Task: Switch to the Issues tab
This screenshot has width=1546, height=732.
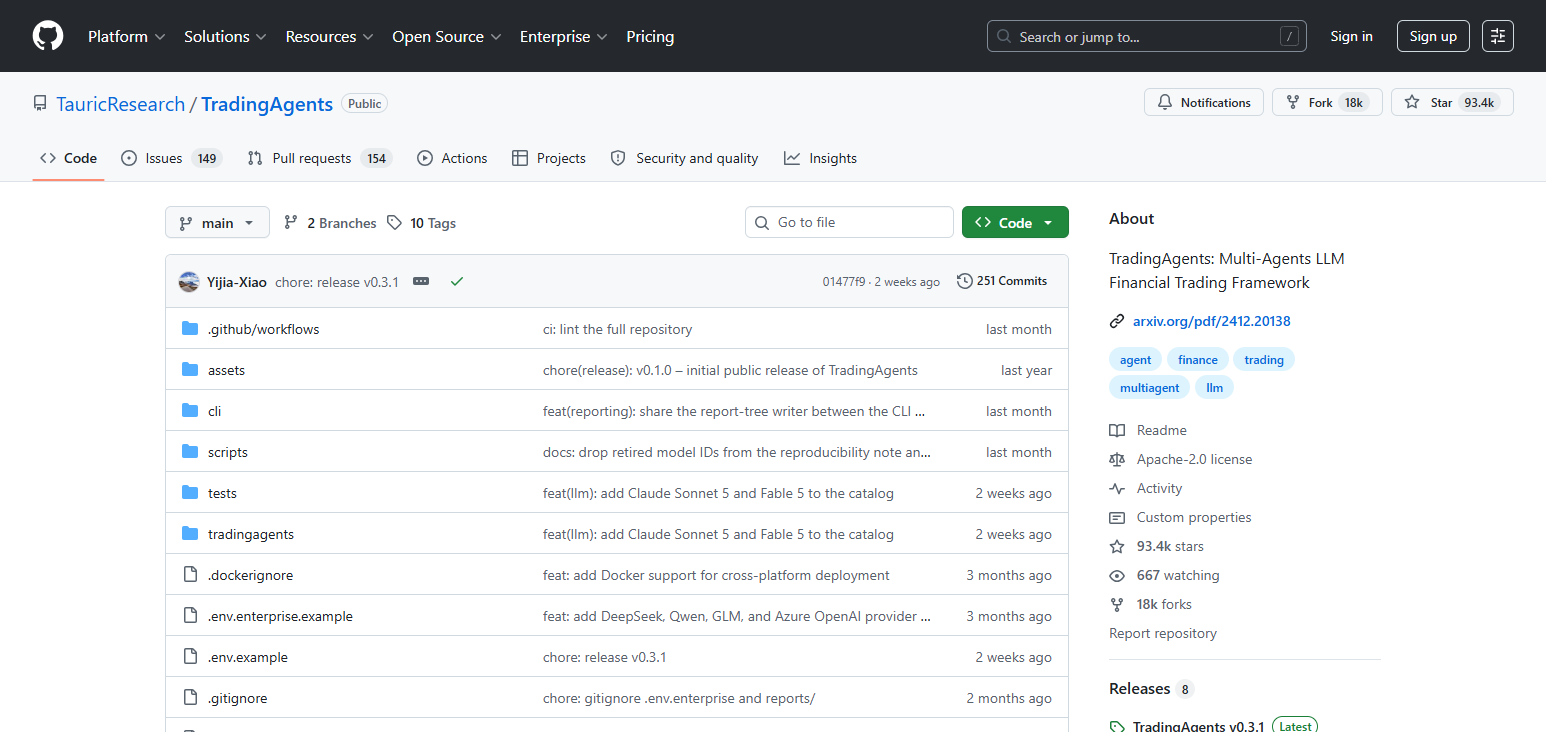Action: click(x=171, y=158)
